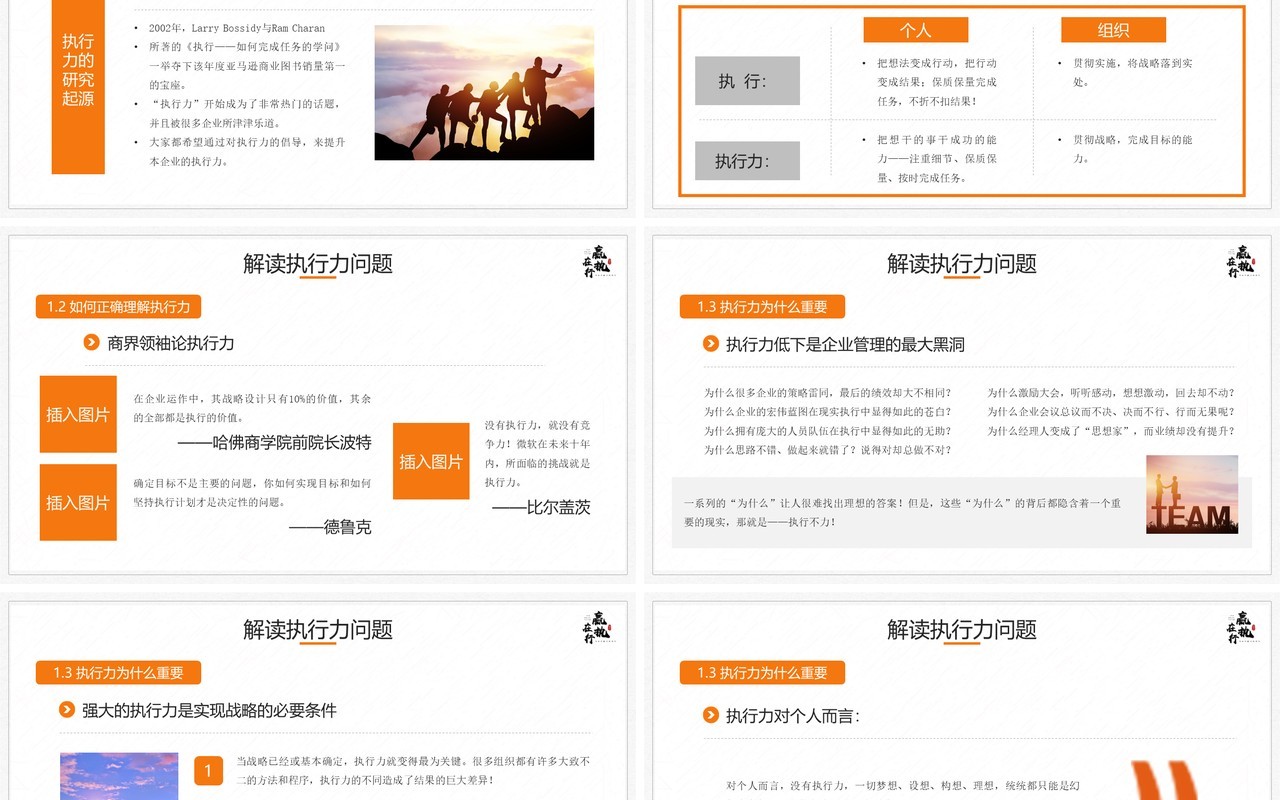Click the logo on the 1.2 如何正确理解执行力 slide

(x=597, y=261)
